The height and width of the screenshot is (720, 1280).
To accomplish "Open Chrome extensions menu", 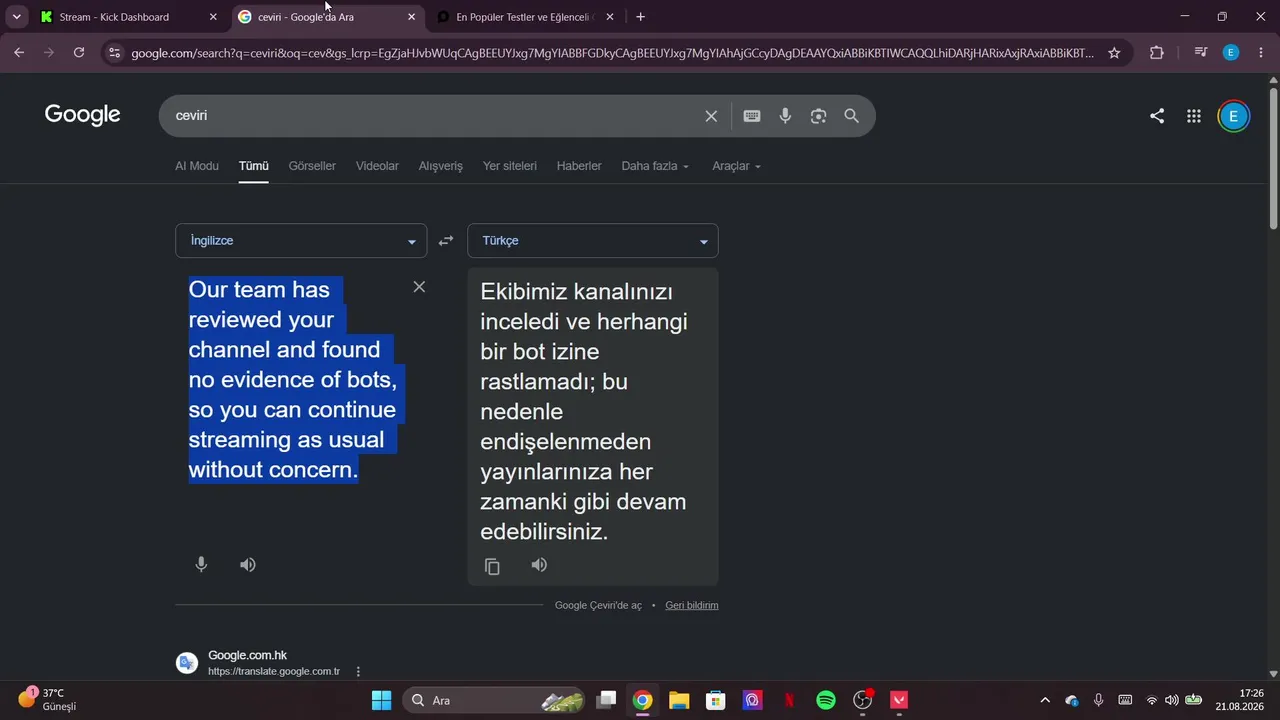I will click(x=1157, y=53).
